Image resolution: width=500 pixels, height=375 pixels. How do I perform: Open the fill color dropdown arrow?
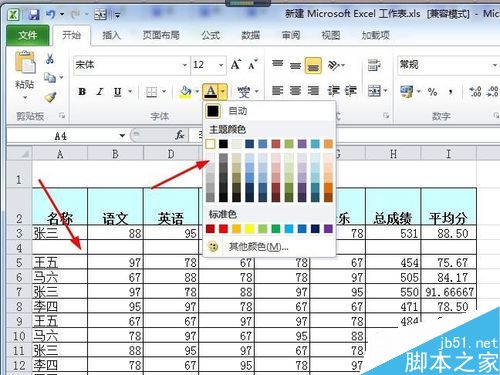(x=197, y=91)
